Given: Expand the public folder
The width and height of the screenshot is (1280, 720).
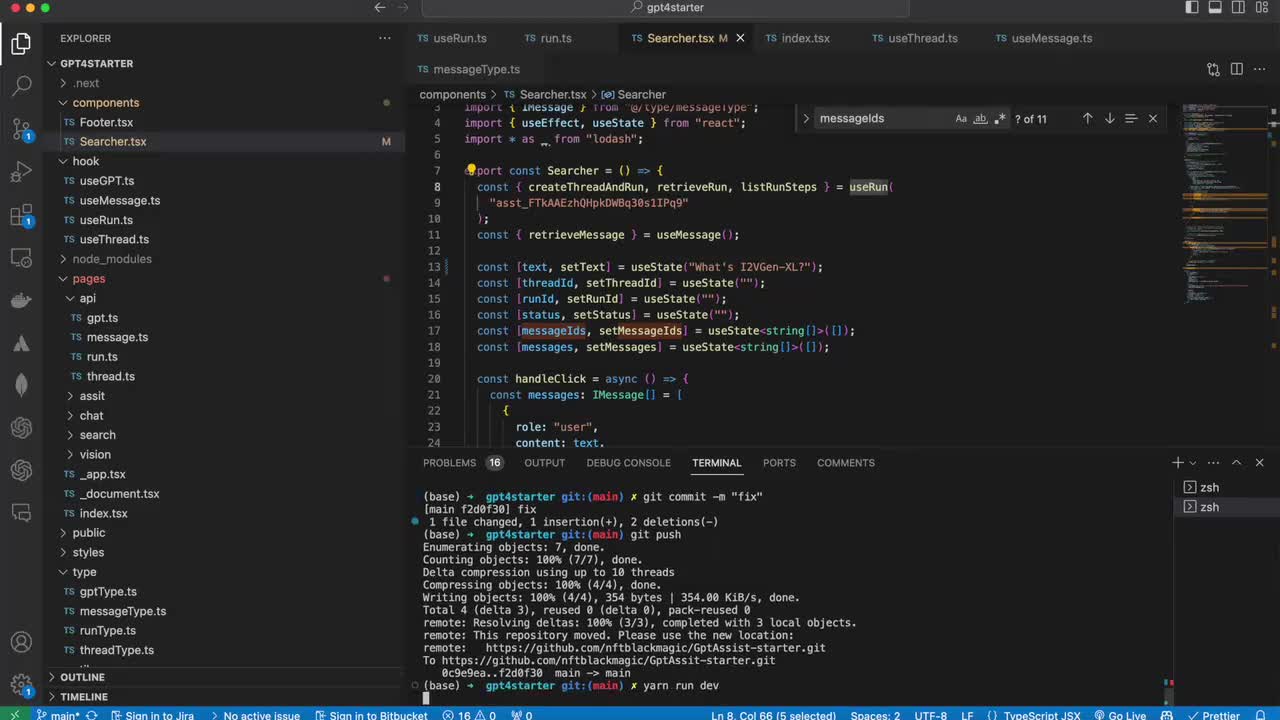Looking at the screenshot, I should click(88, 533).
